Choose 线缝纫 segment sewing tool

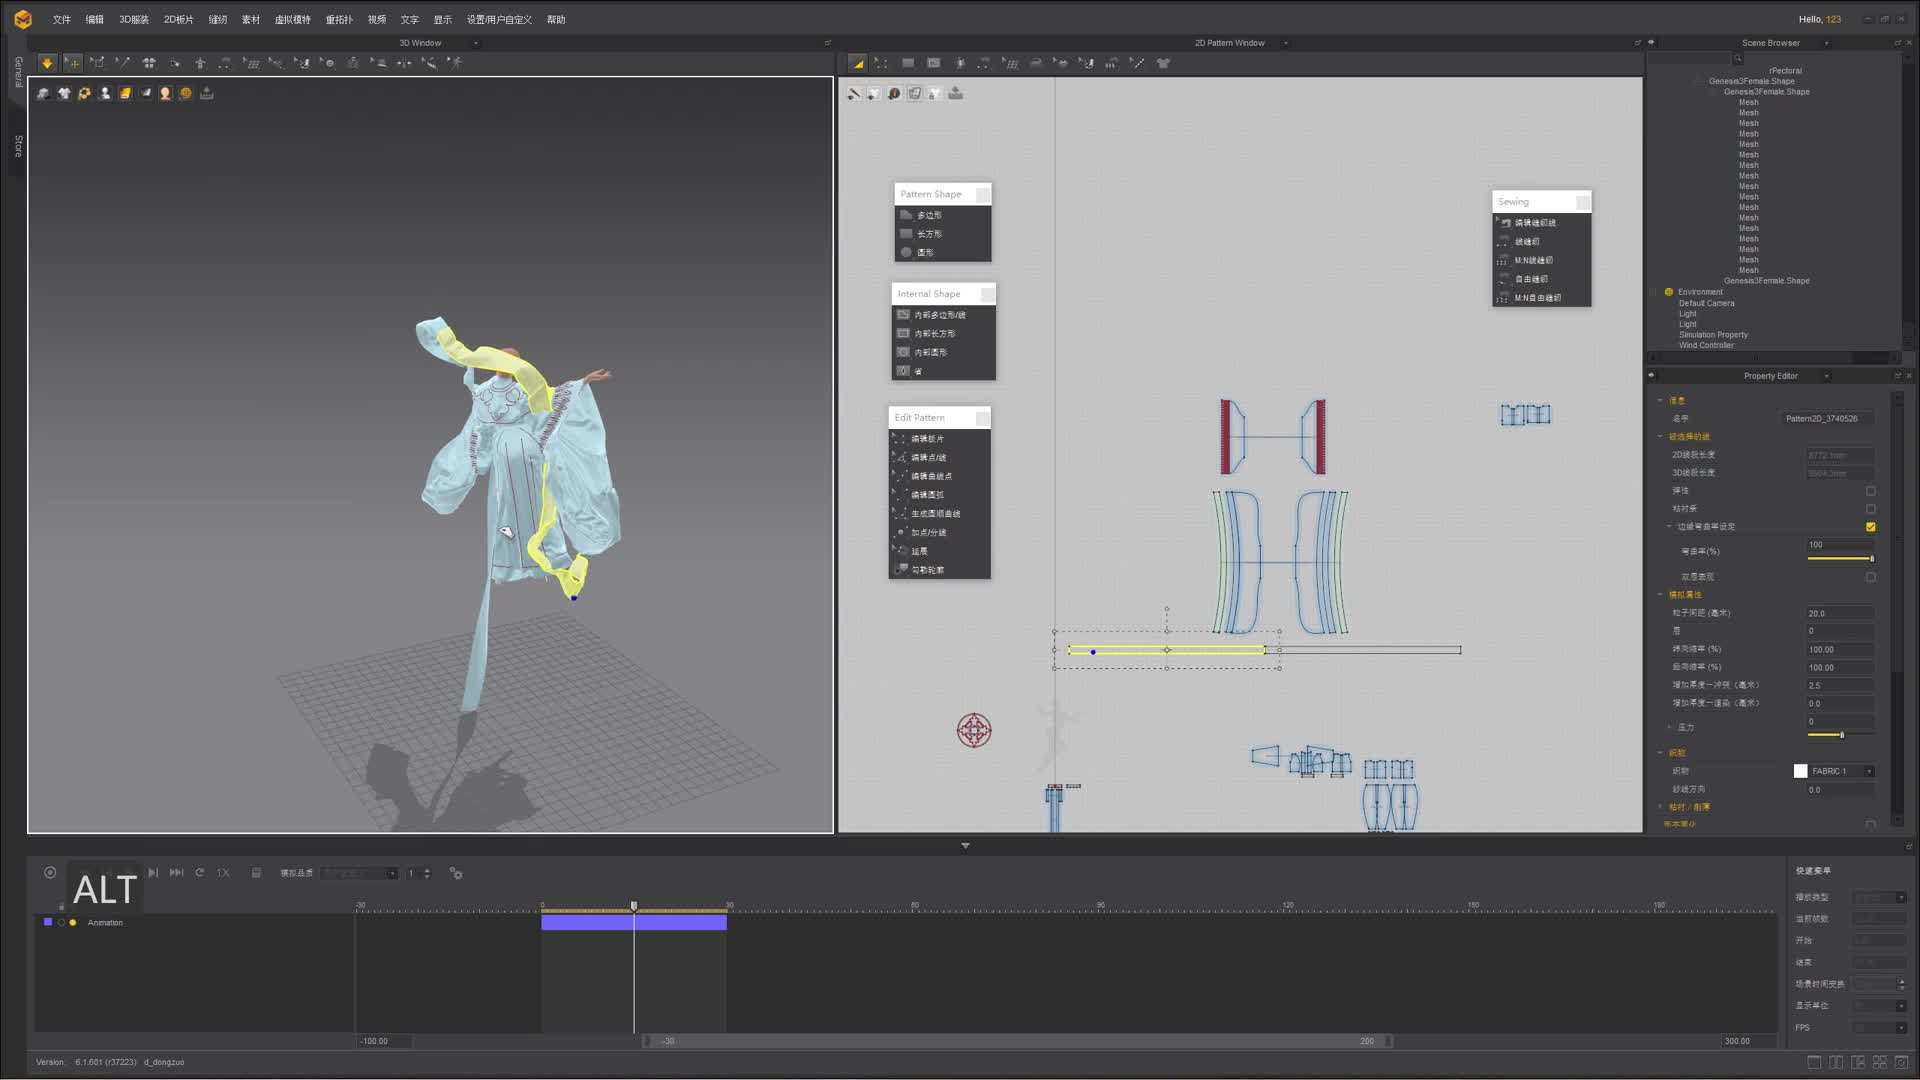pos(1526,241)
